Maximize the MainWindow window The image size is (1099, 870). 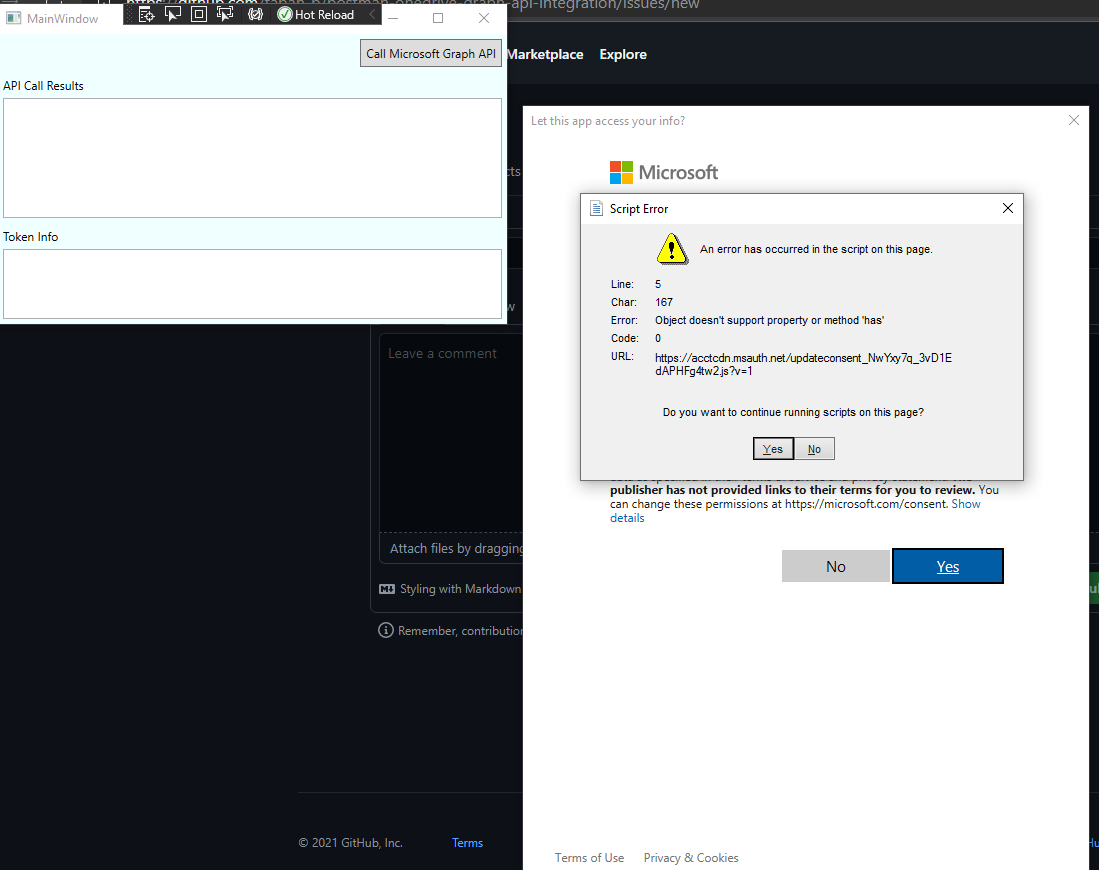tap(438, 18)
